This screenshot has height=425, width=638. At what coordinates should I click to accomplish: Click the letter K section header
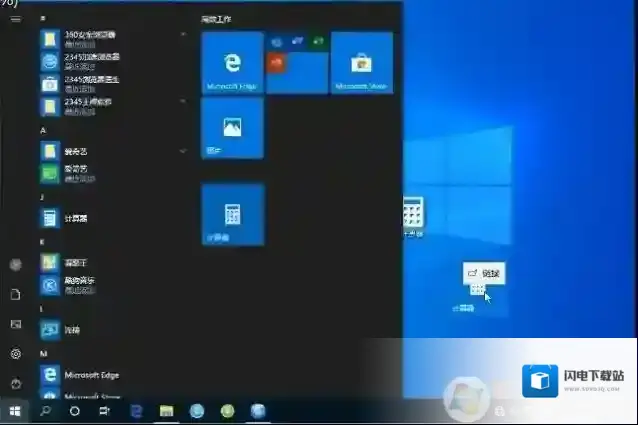pos(42,242)
